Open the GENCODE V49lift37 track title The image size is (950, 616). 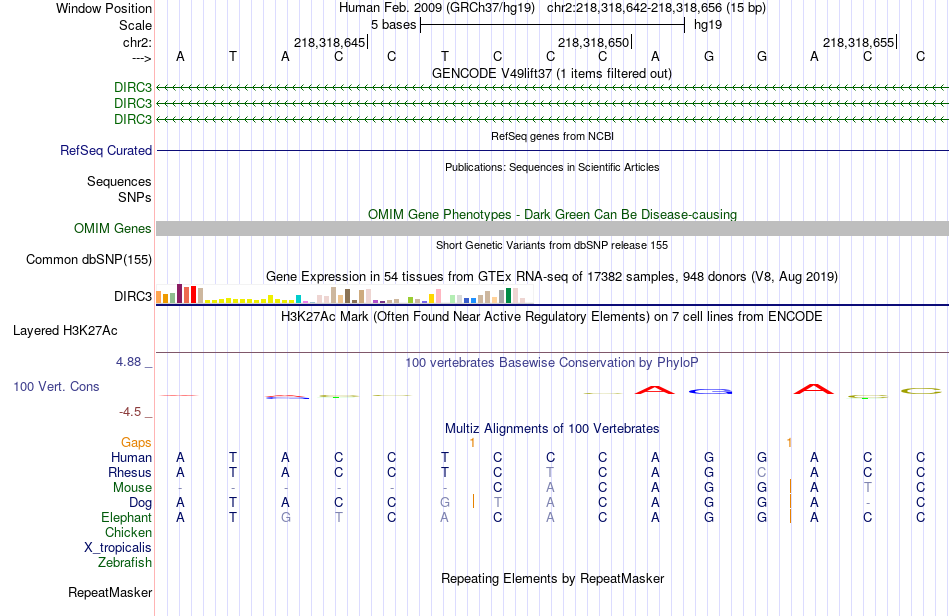[x=552, y=73]
